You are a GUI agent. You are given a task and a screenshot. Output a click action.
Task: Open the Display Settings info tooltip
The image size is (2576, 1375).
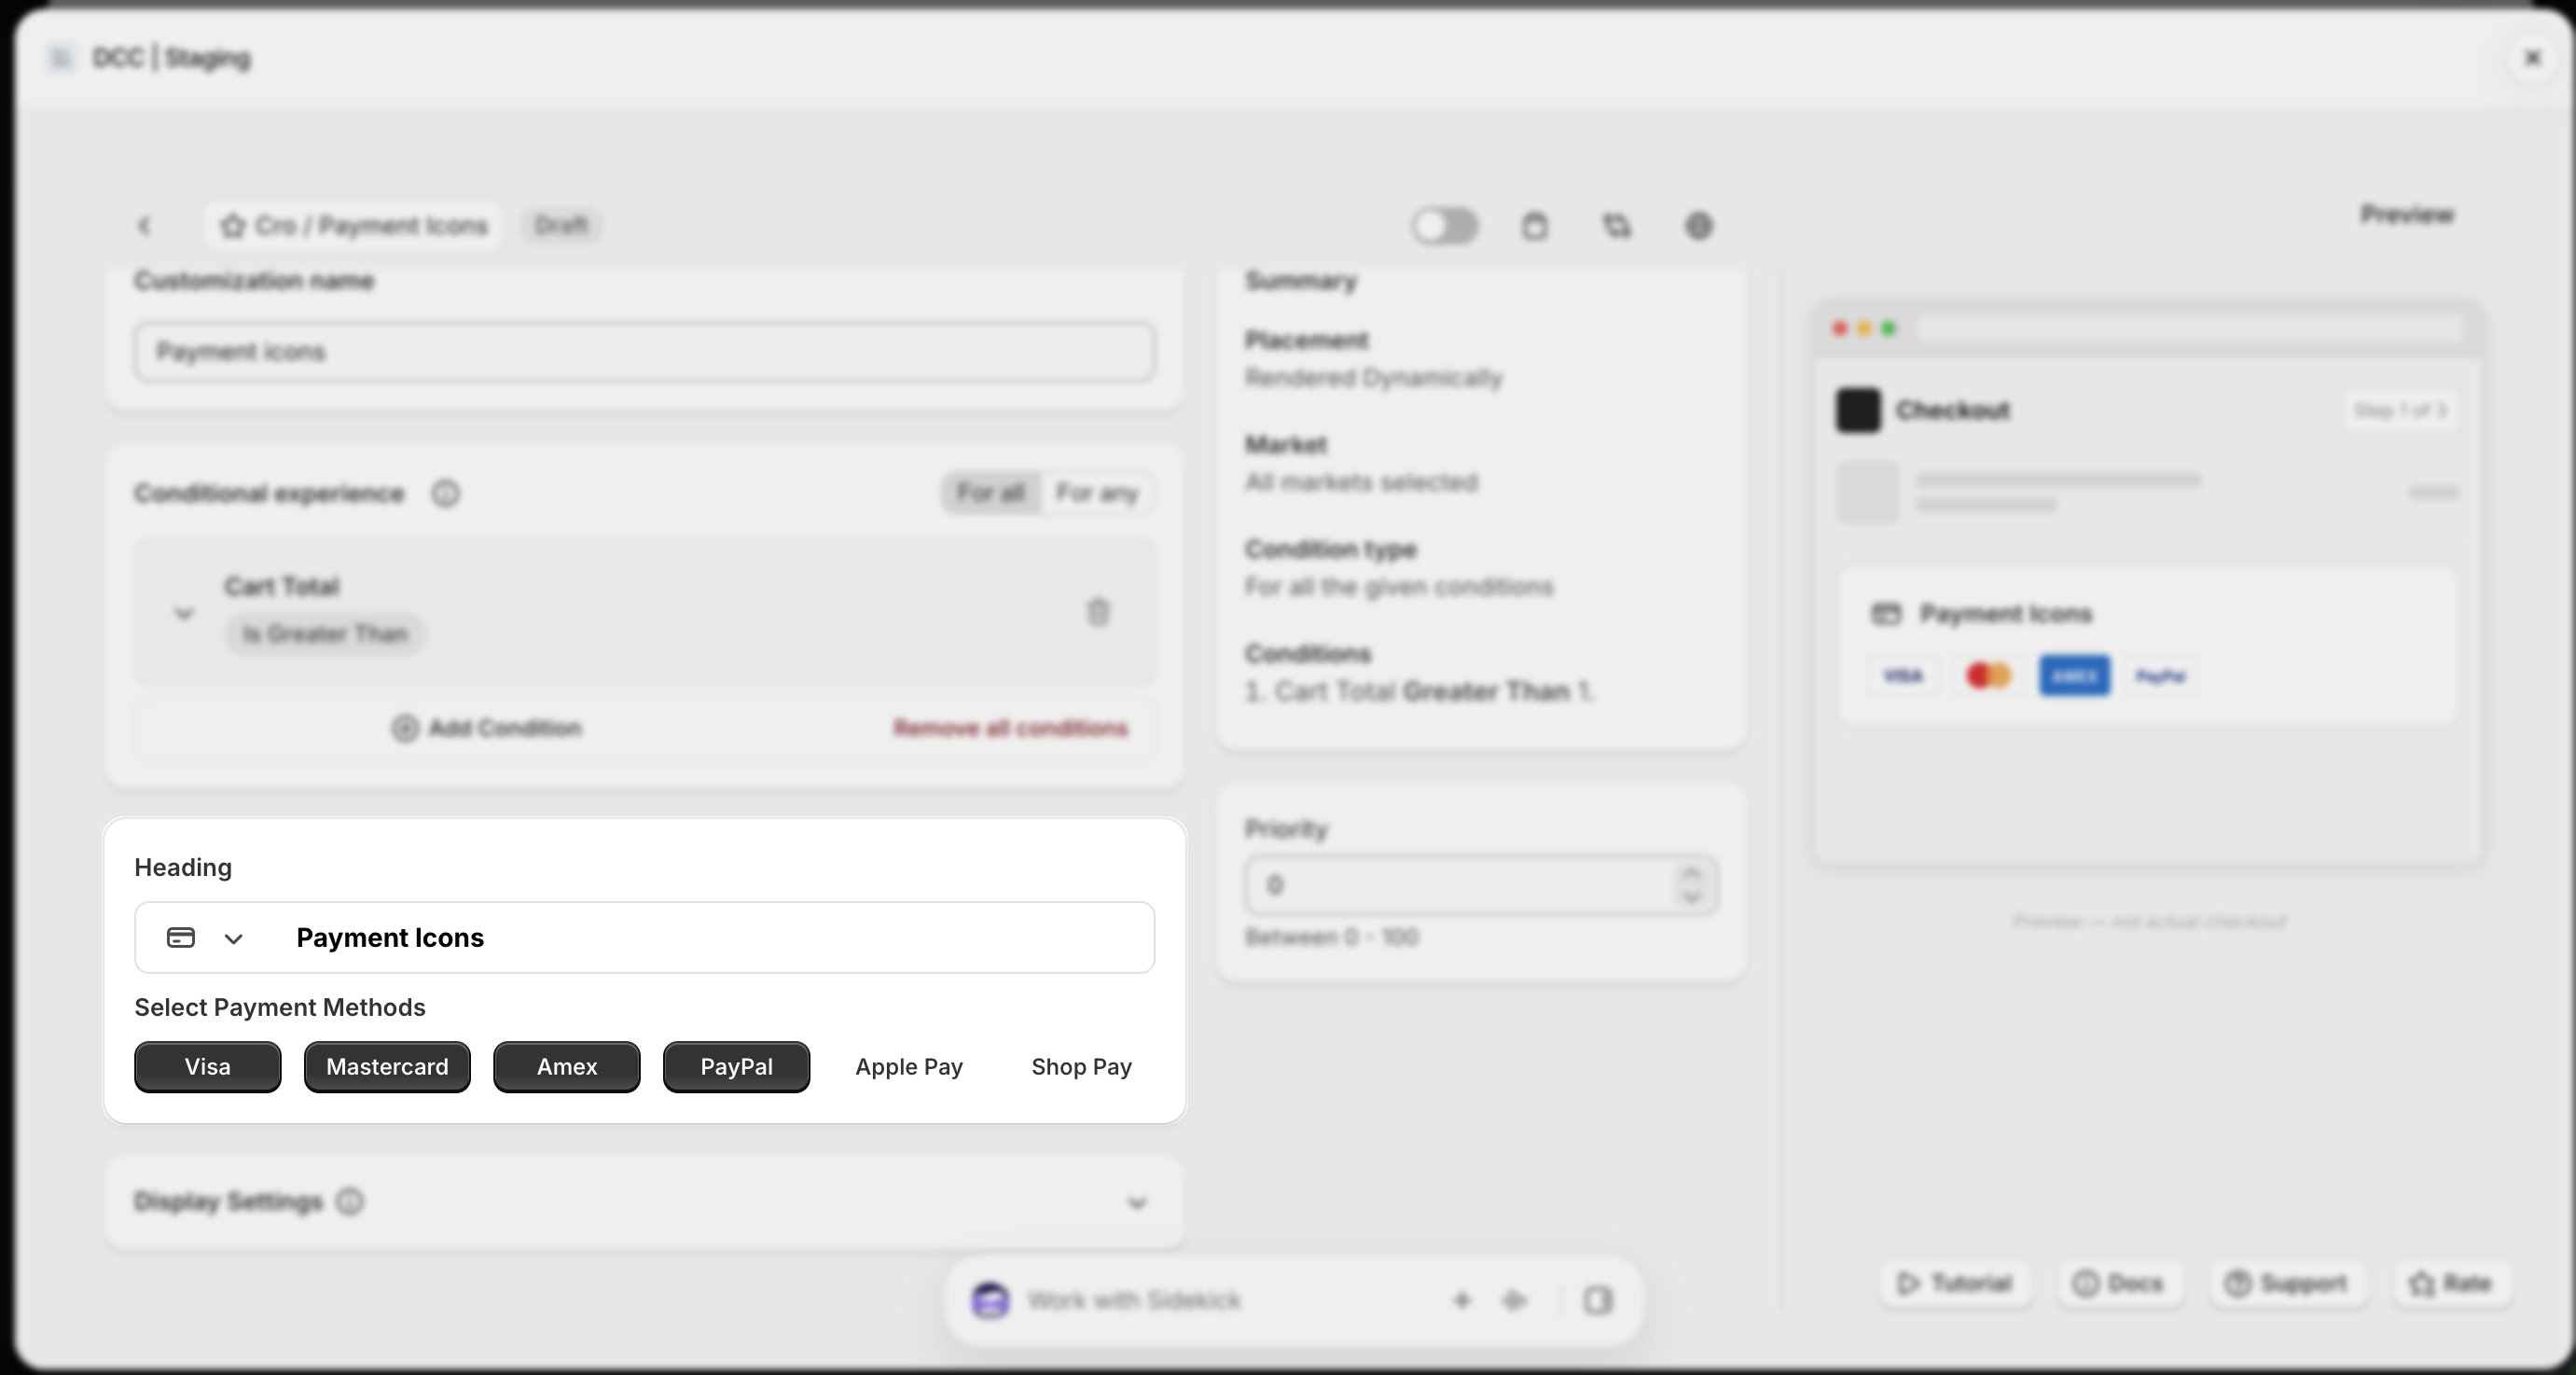(x=350, y=1201)
